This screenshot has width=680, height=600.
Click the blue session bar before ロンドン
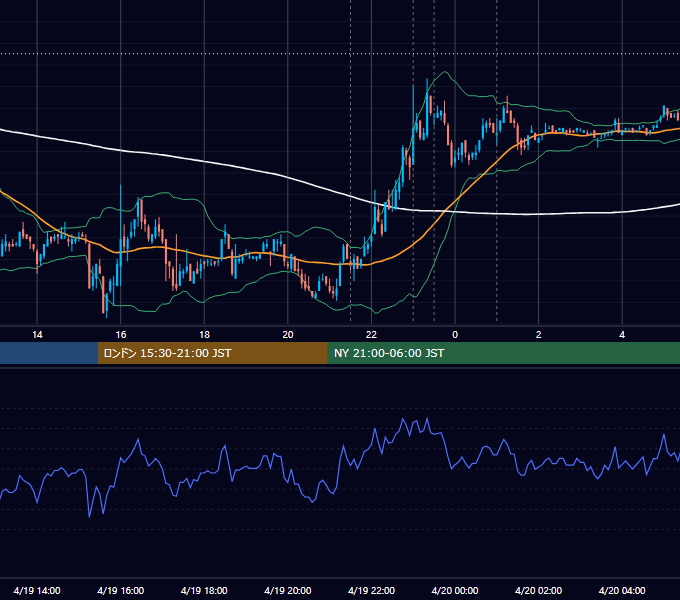click(49, 353)
